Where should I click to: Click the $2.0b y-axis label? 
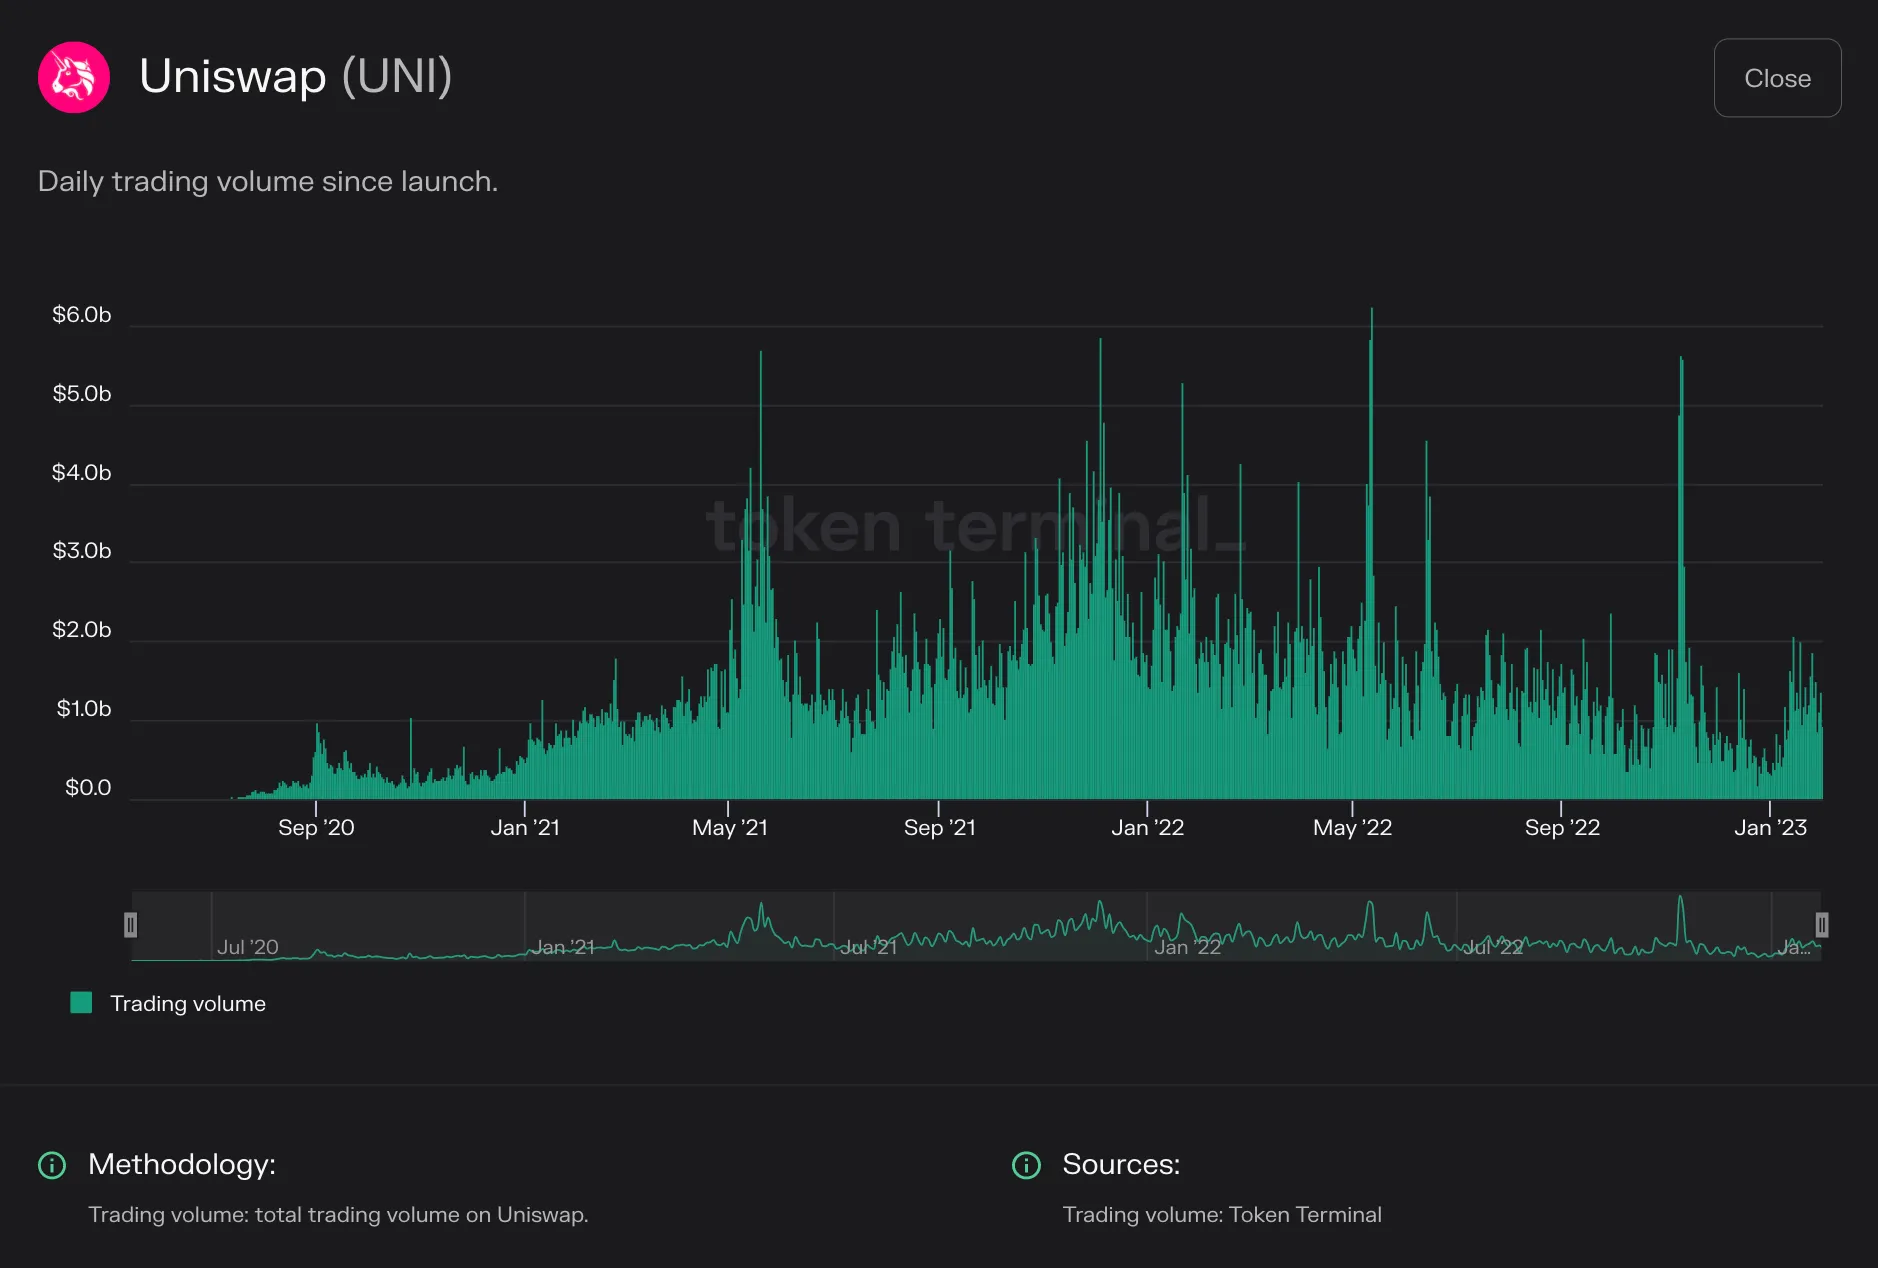[82, 630]
